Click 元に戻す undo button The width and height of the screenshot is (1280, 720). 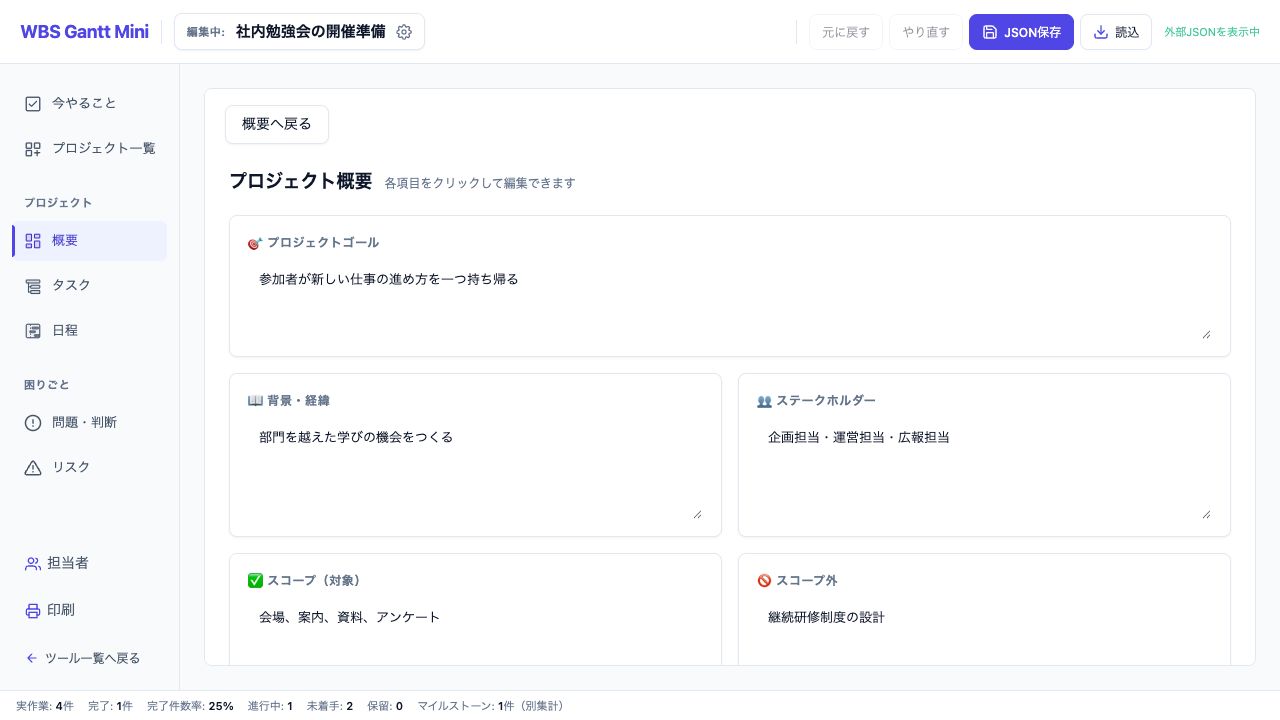click(846, 32)
